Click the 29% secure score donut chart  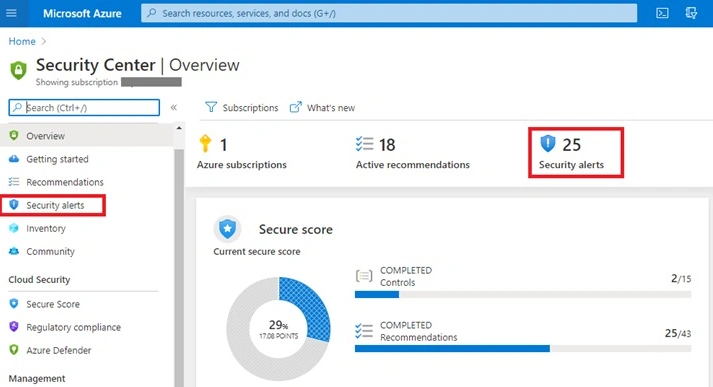[278, 329]
